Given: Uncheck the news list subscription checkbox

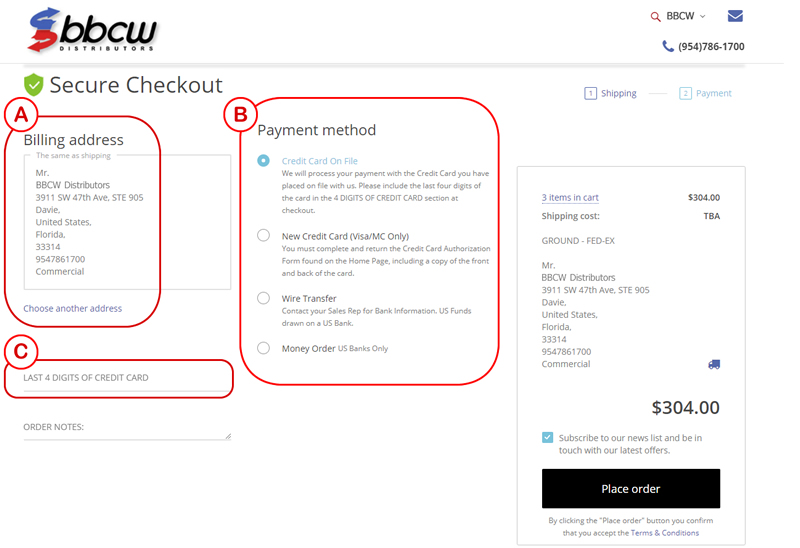Looking at the screenshot, I should point(547,437).
